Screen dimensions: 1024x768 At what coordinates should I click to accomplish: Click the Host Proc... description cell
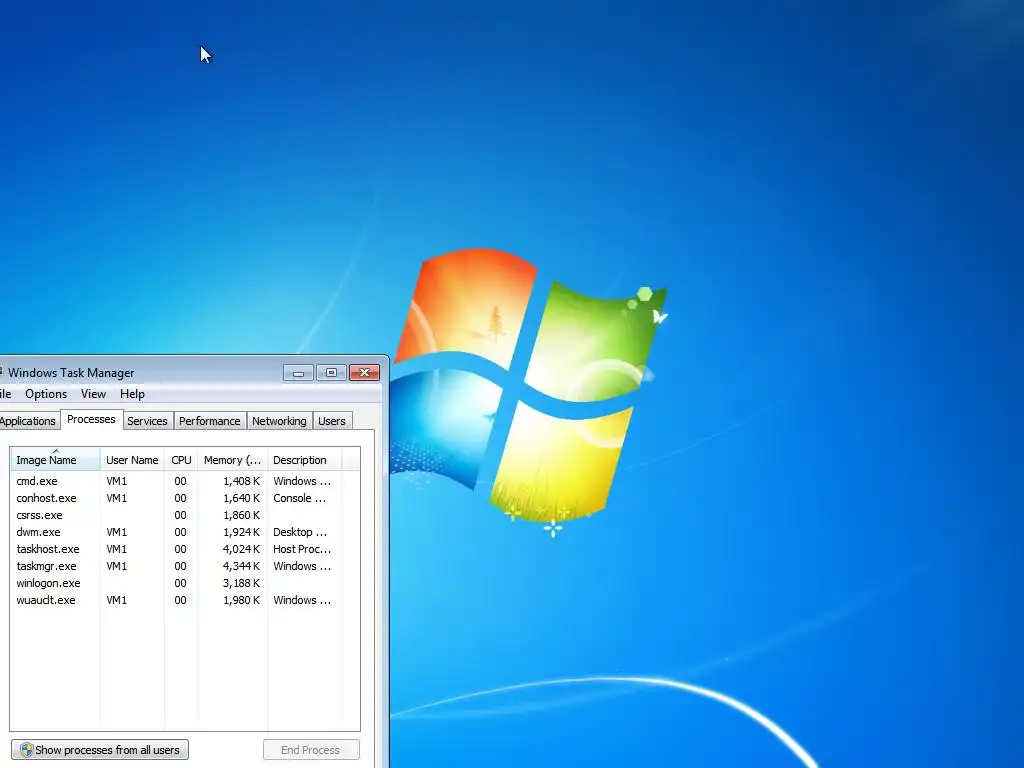click(302, 549)
